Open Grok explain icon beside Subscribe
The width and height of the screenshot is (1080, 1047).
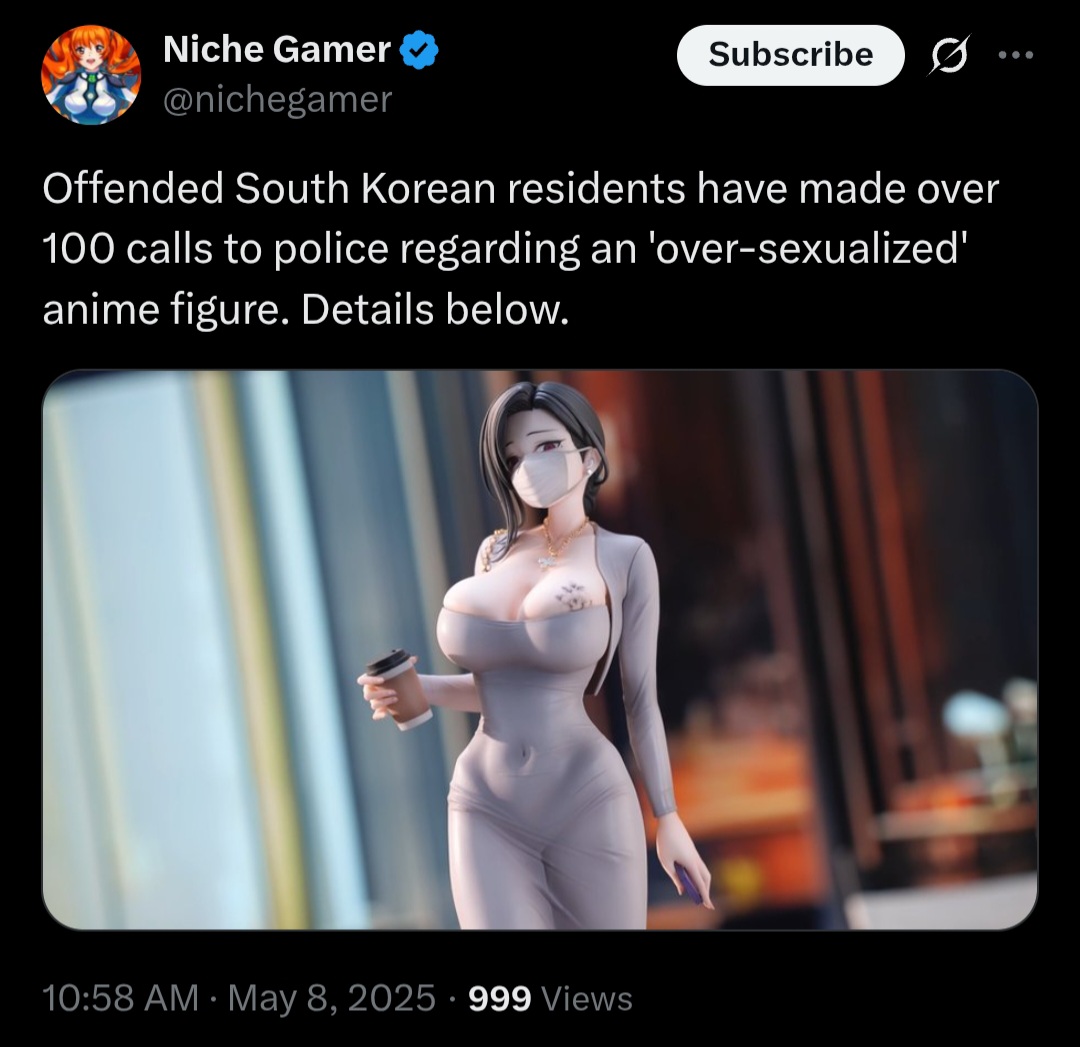pyautogui.click(x=950, y=54)
